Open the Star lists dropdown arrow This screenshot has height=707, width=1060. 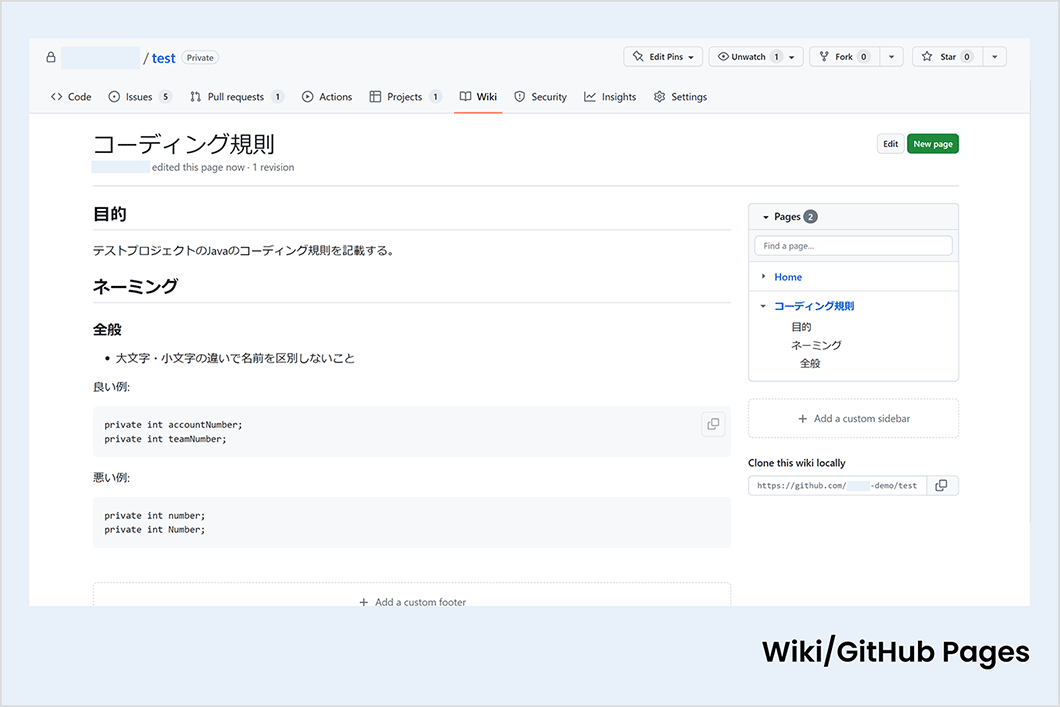point(994,57)
